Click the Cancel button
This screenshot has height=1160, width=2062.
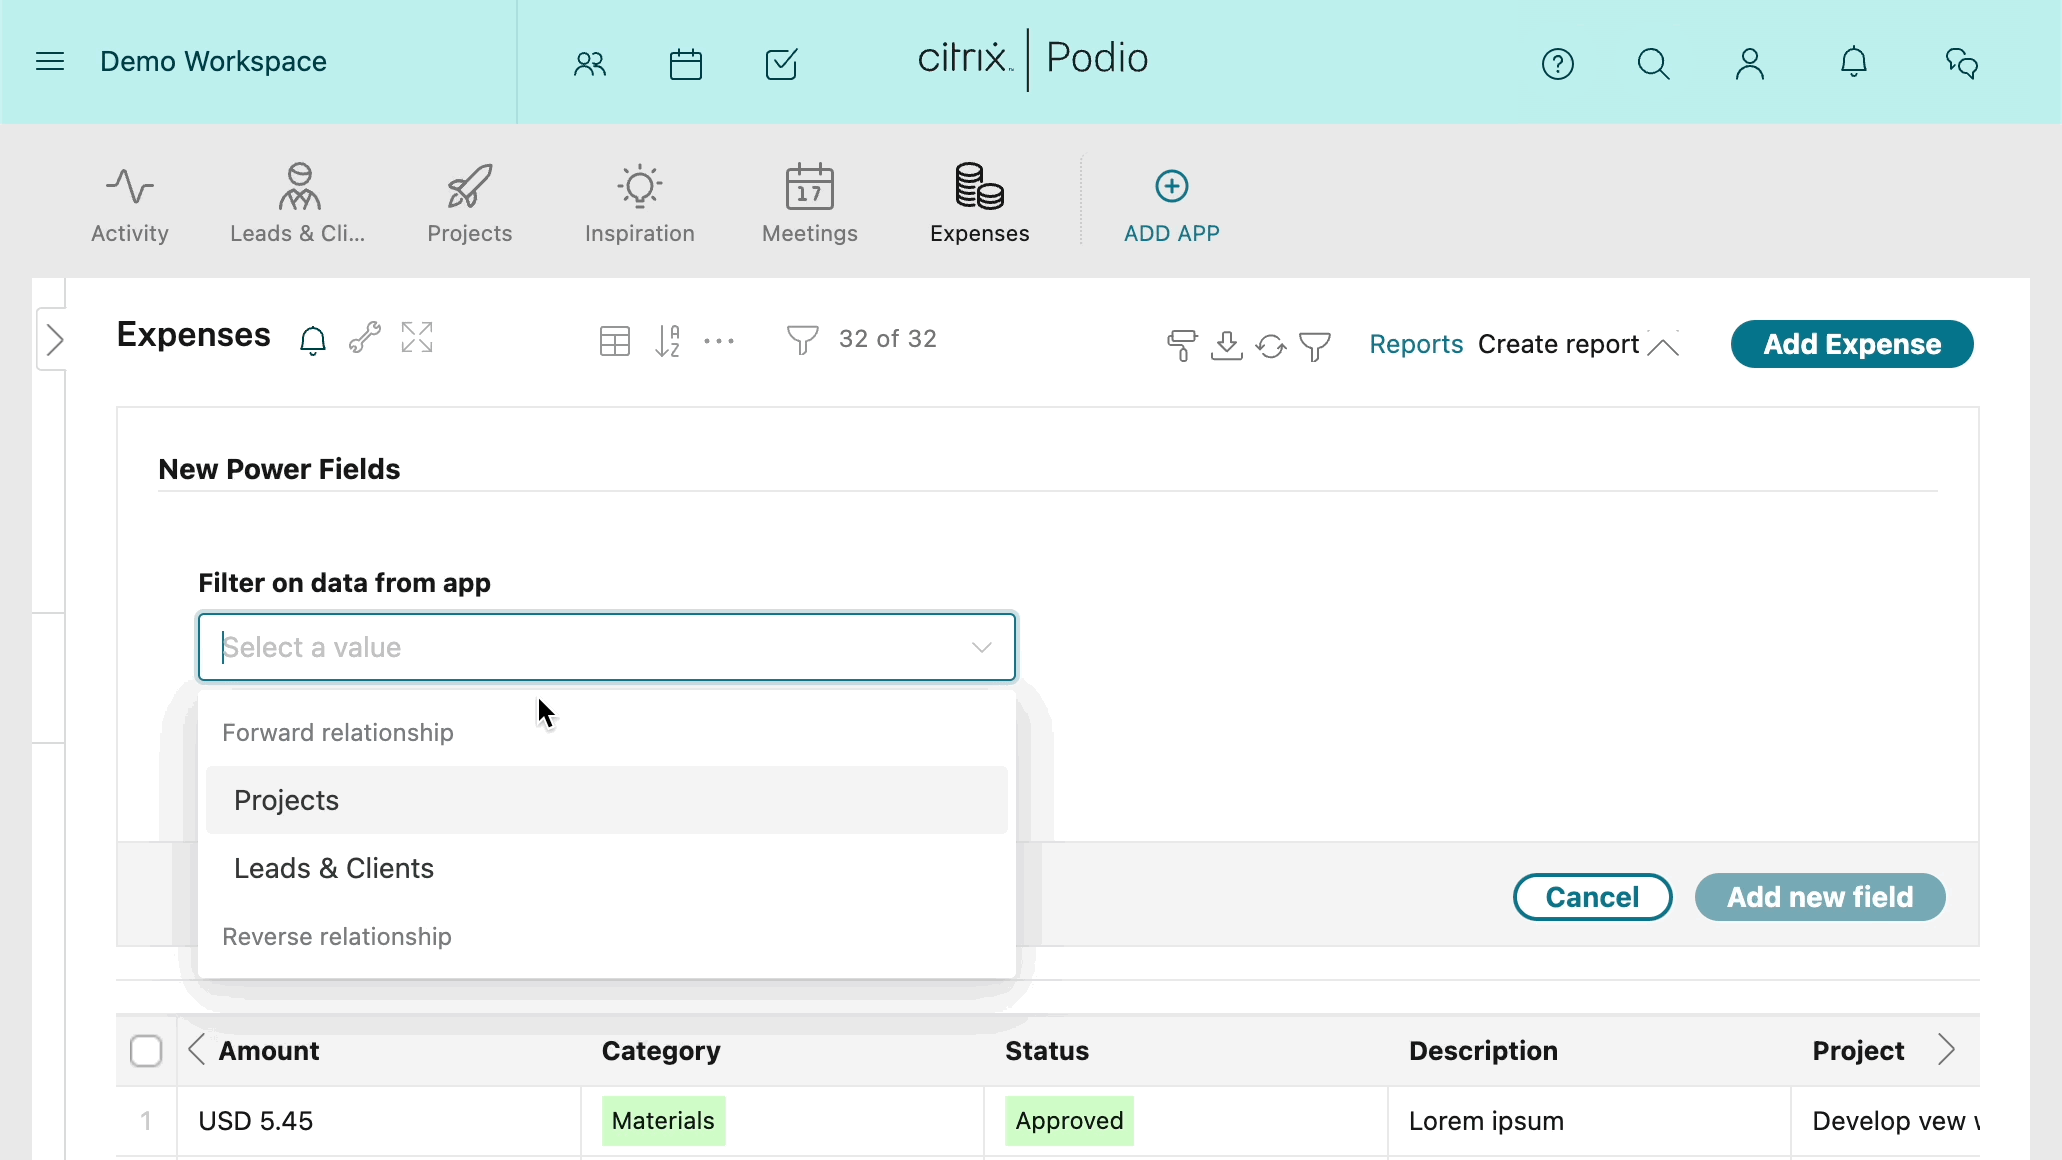coord(1592,897)
